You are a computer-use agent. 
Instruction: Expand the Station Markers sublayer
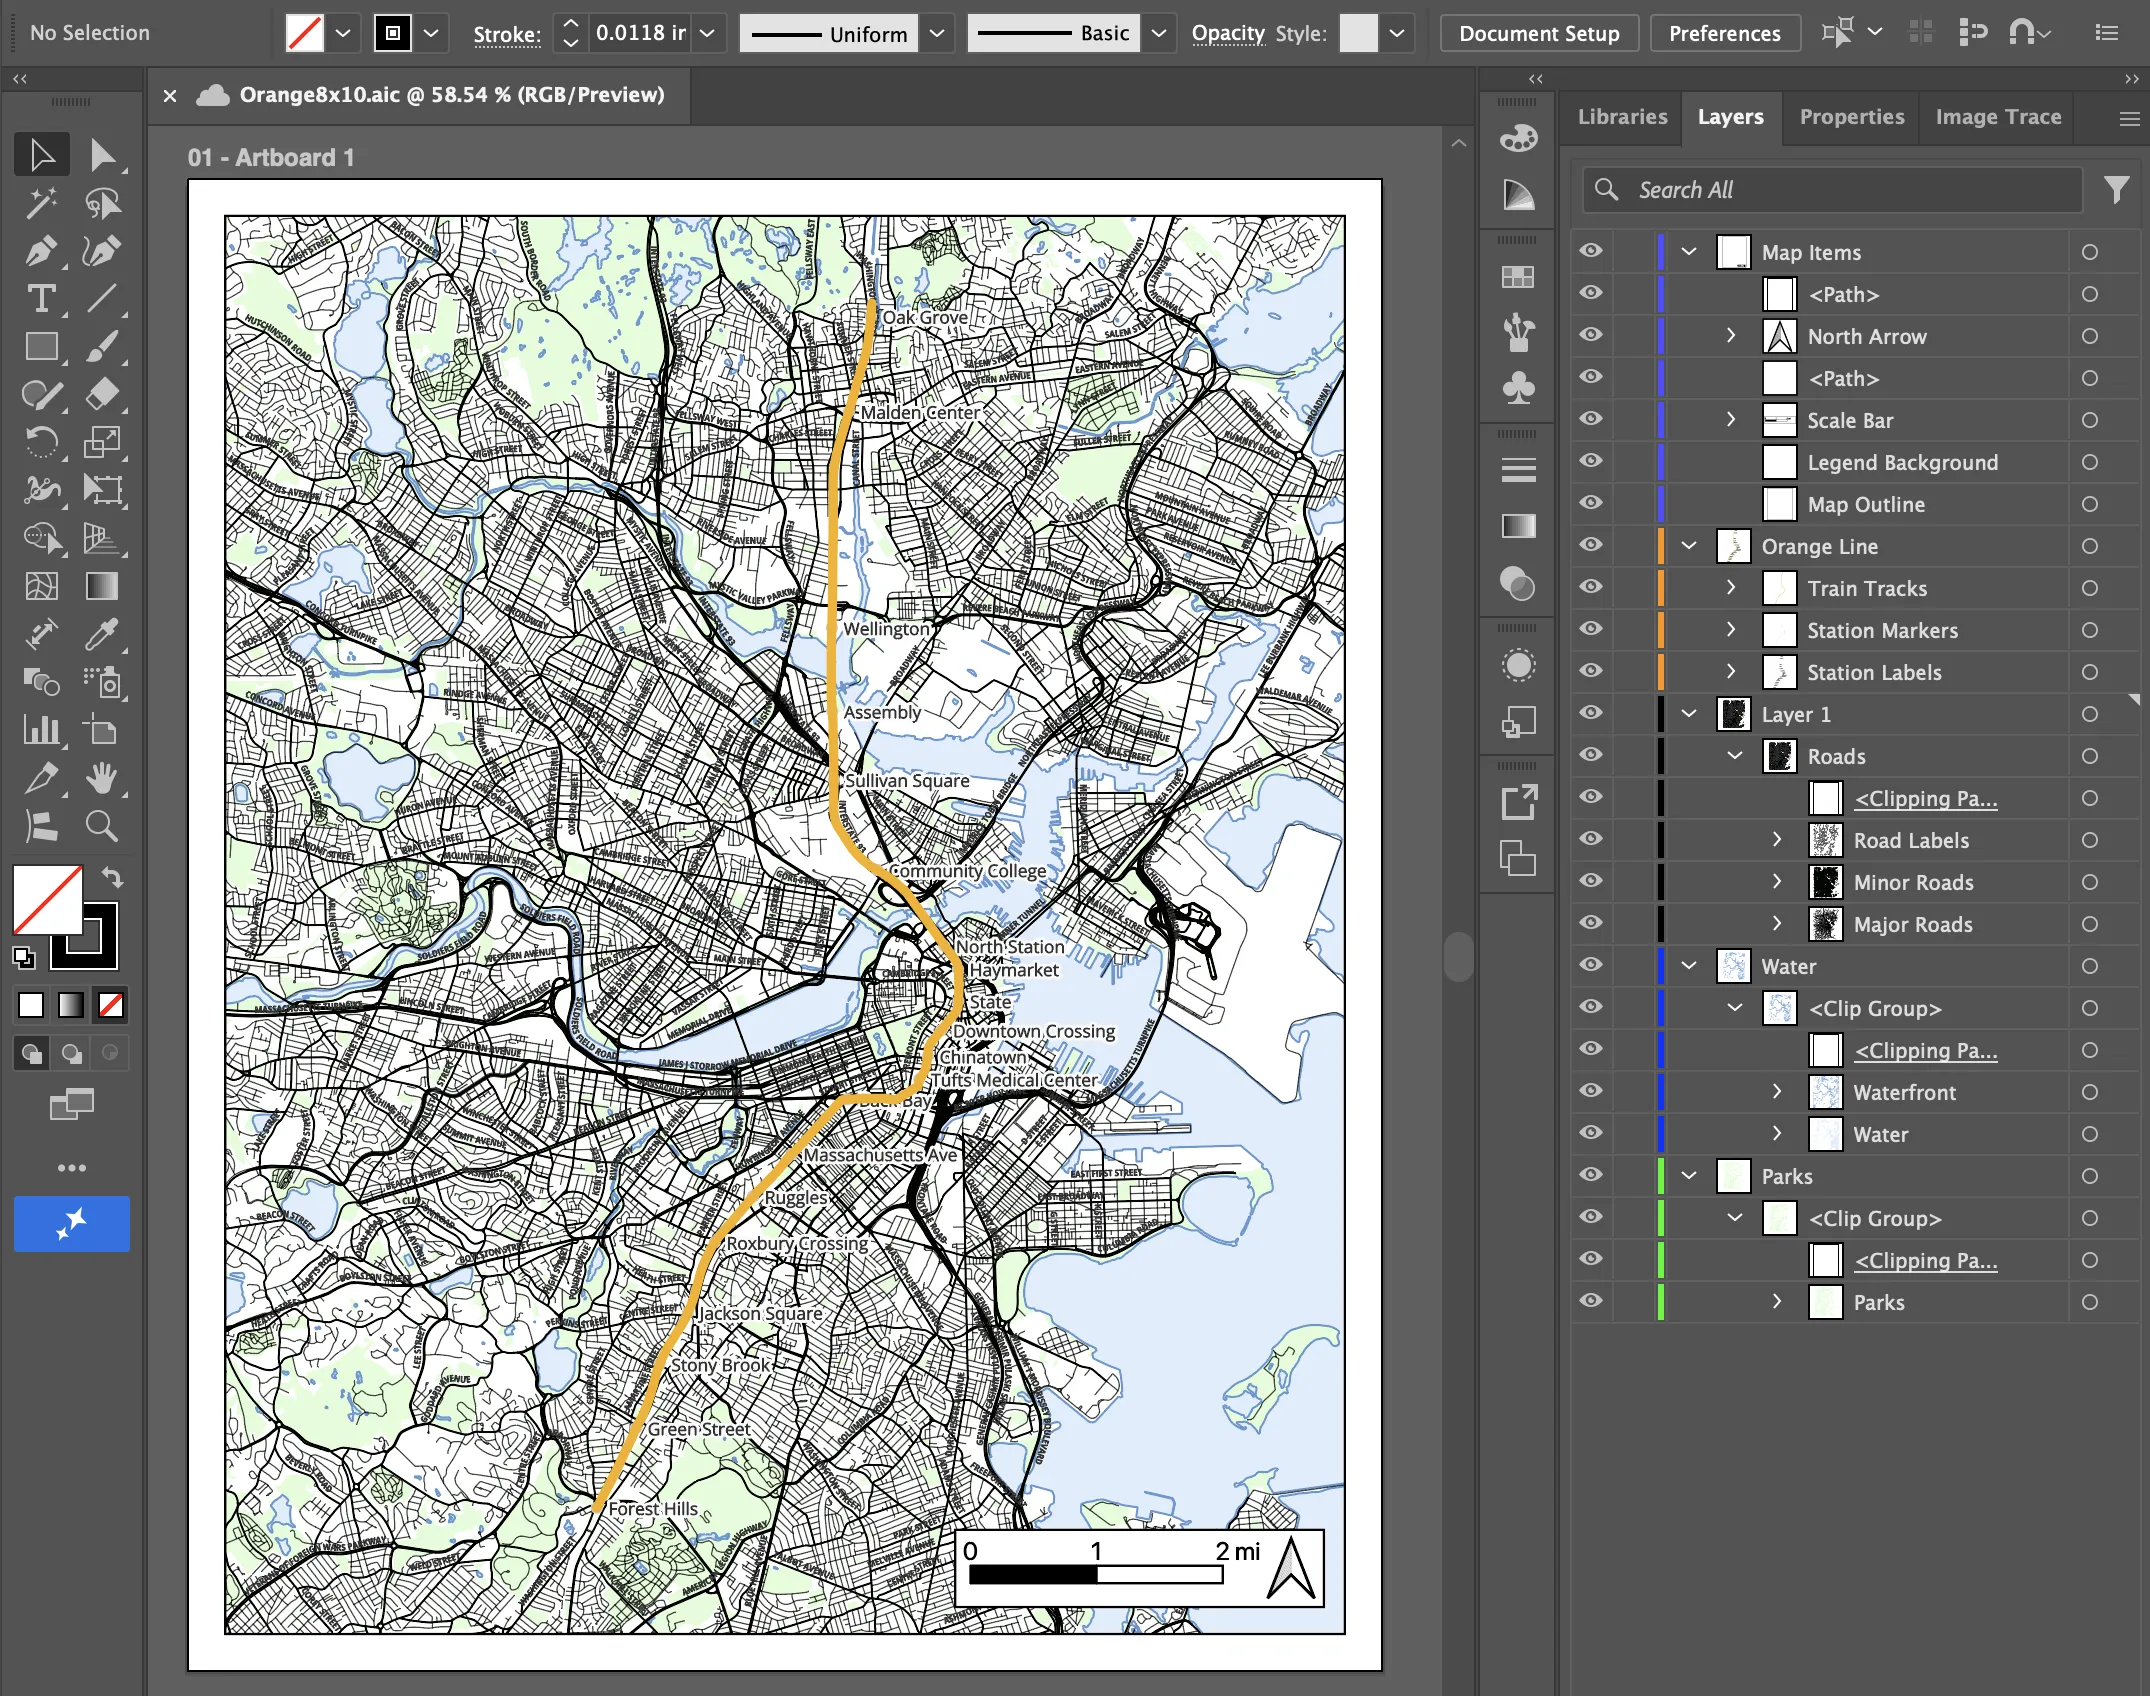tap(1732, 630)
